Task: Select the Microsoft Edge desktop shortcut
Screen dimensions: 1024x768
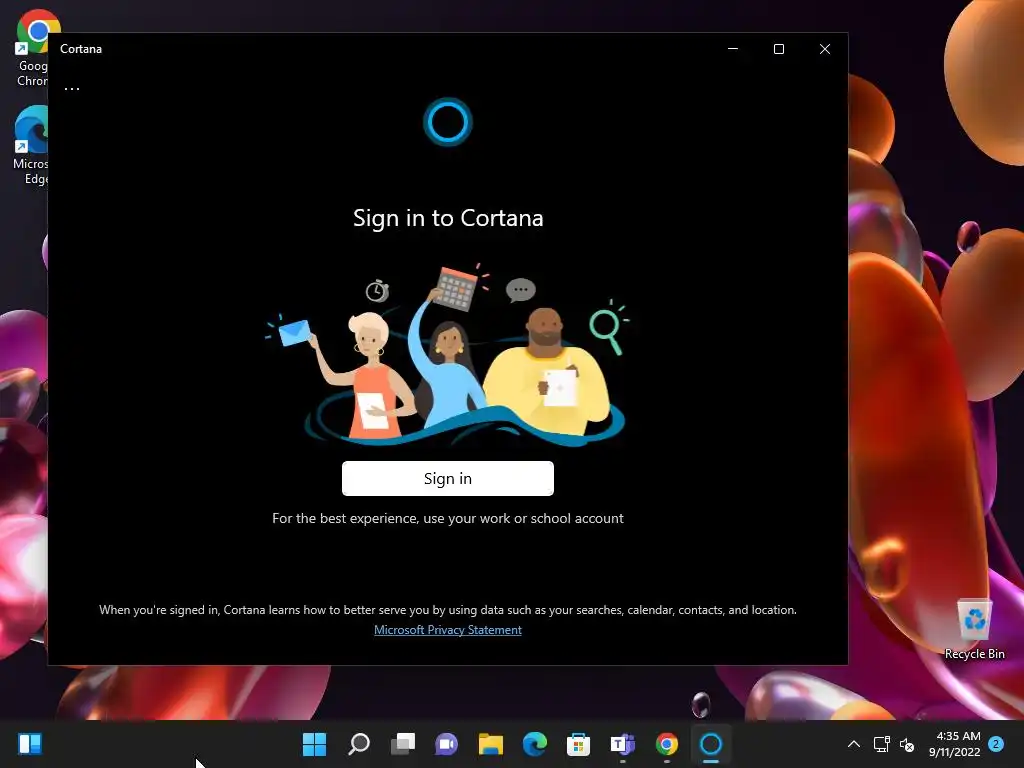Action: [30, 146]
